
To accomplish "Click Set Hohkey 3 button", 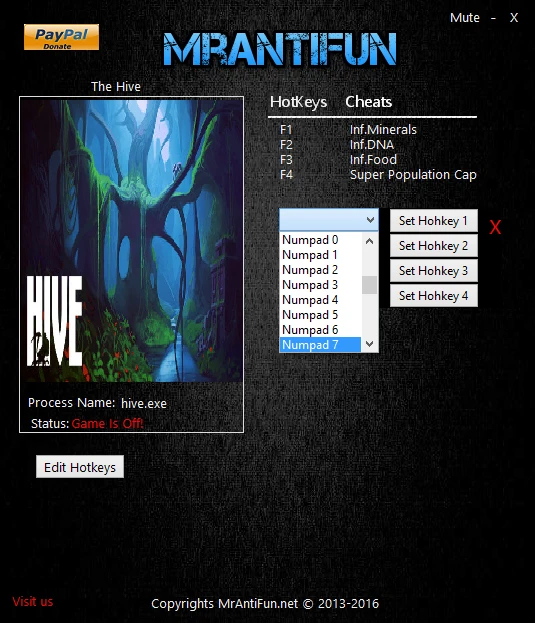I will pyautogui.click(x=433, y=271).
